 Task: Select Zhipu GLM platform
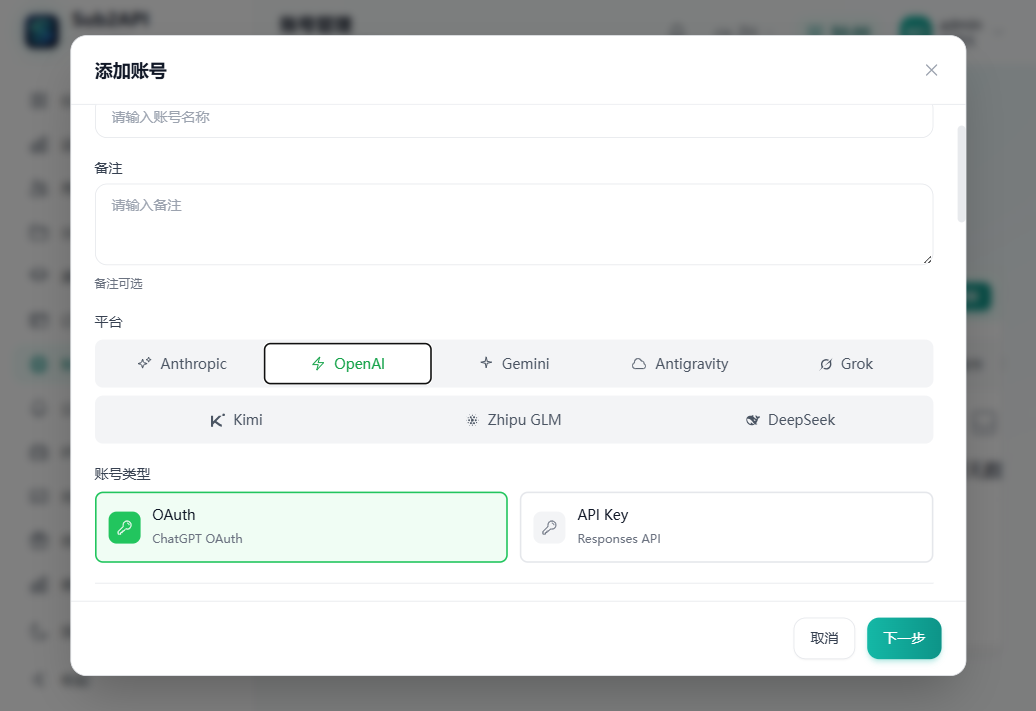point(513,420)
